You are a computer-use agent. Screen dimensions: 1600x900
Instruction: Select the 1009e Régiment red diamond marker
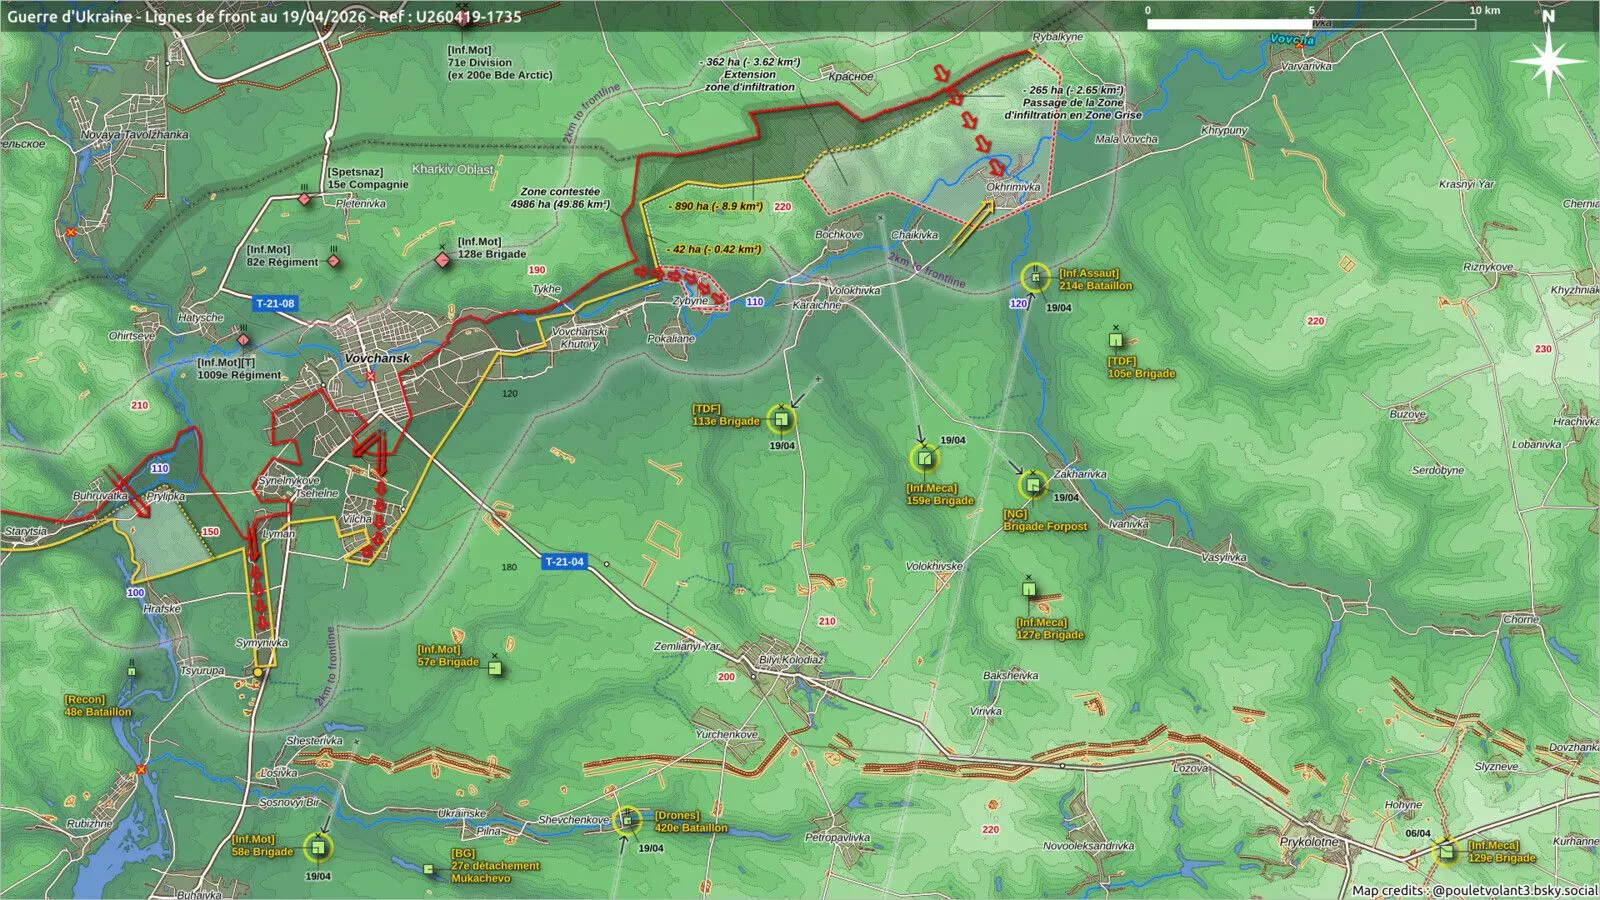point(243,339)
